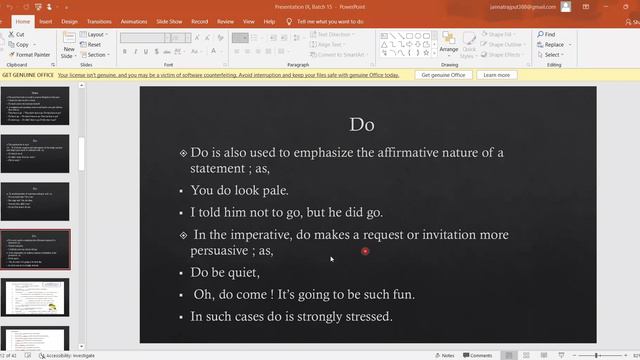Select the right arrow block shape
Viewport: 640px width, 360px height.
409,44
